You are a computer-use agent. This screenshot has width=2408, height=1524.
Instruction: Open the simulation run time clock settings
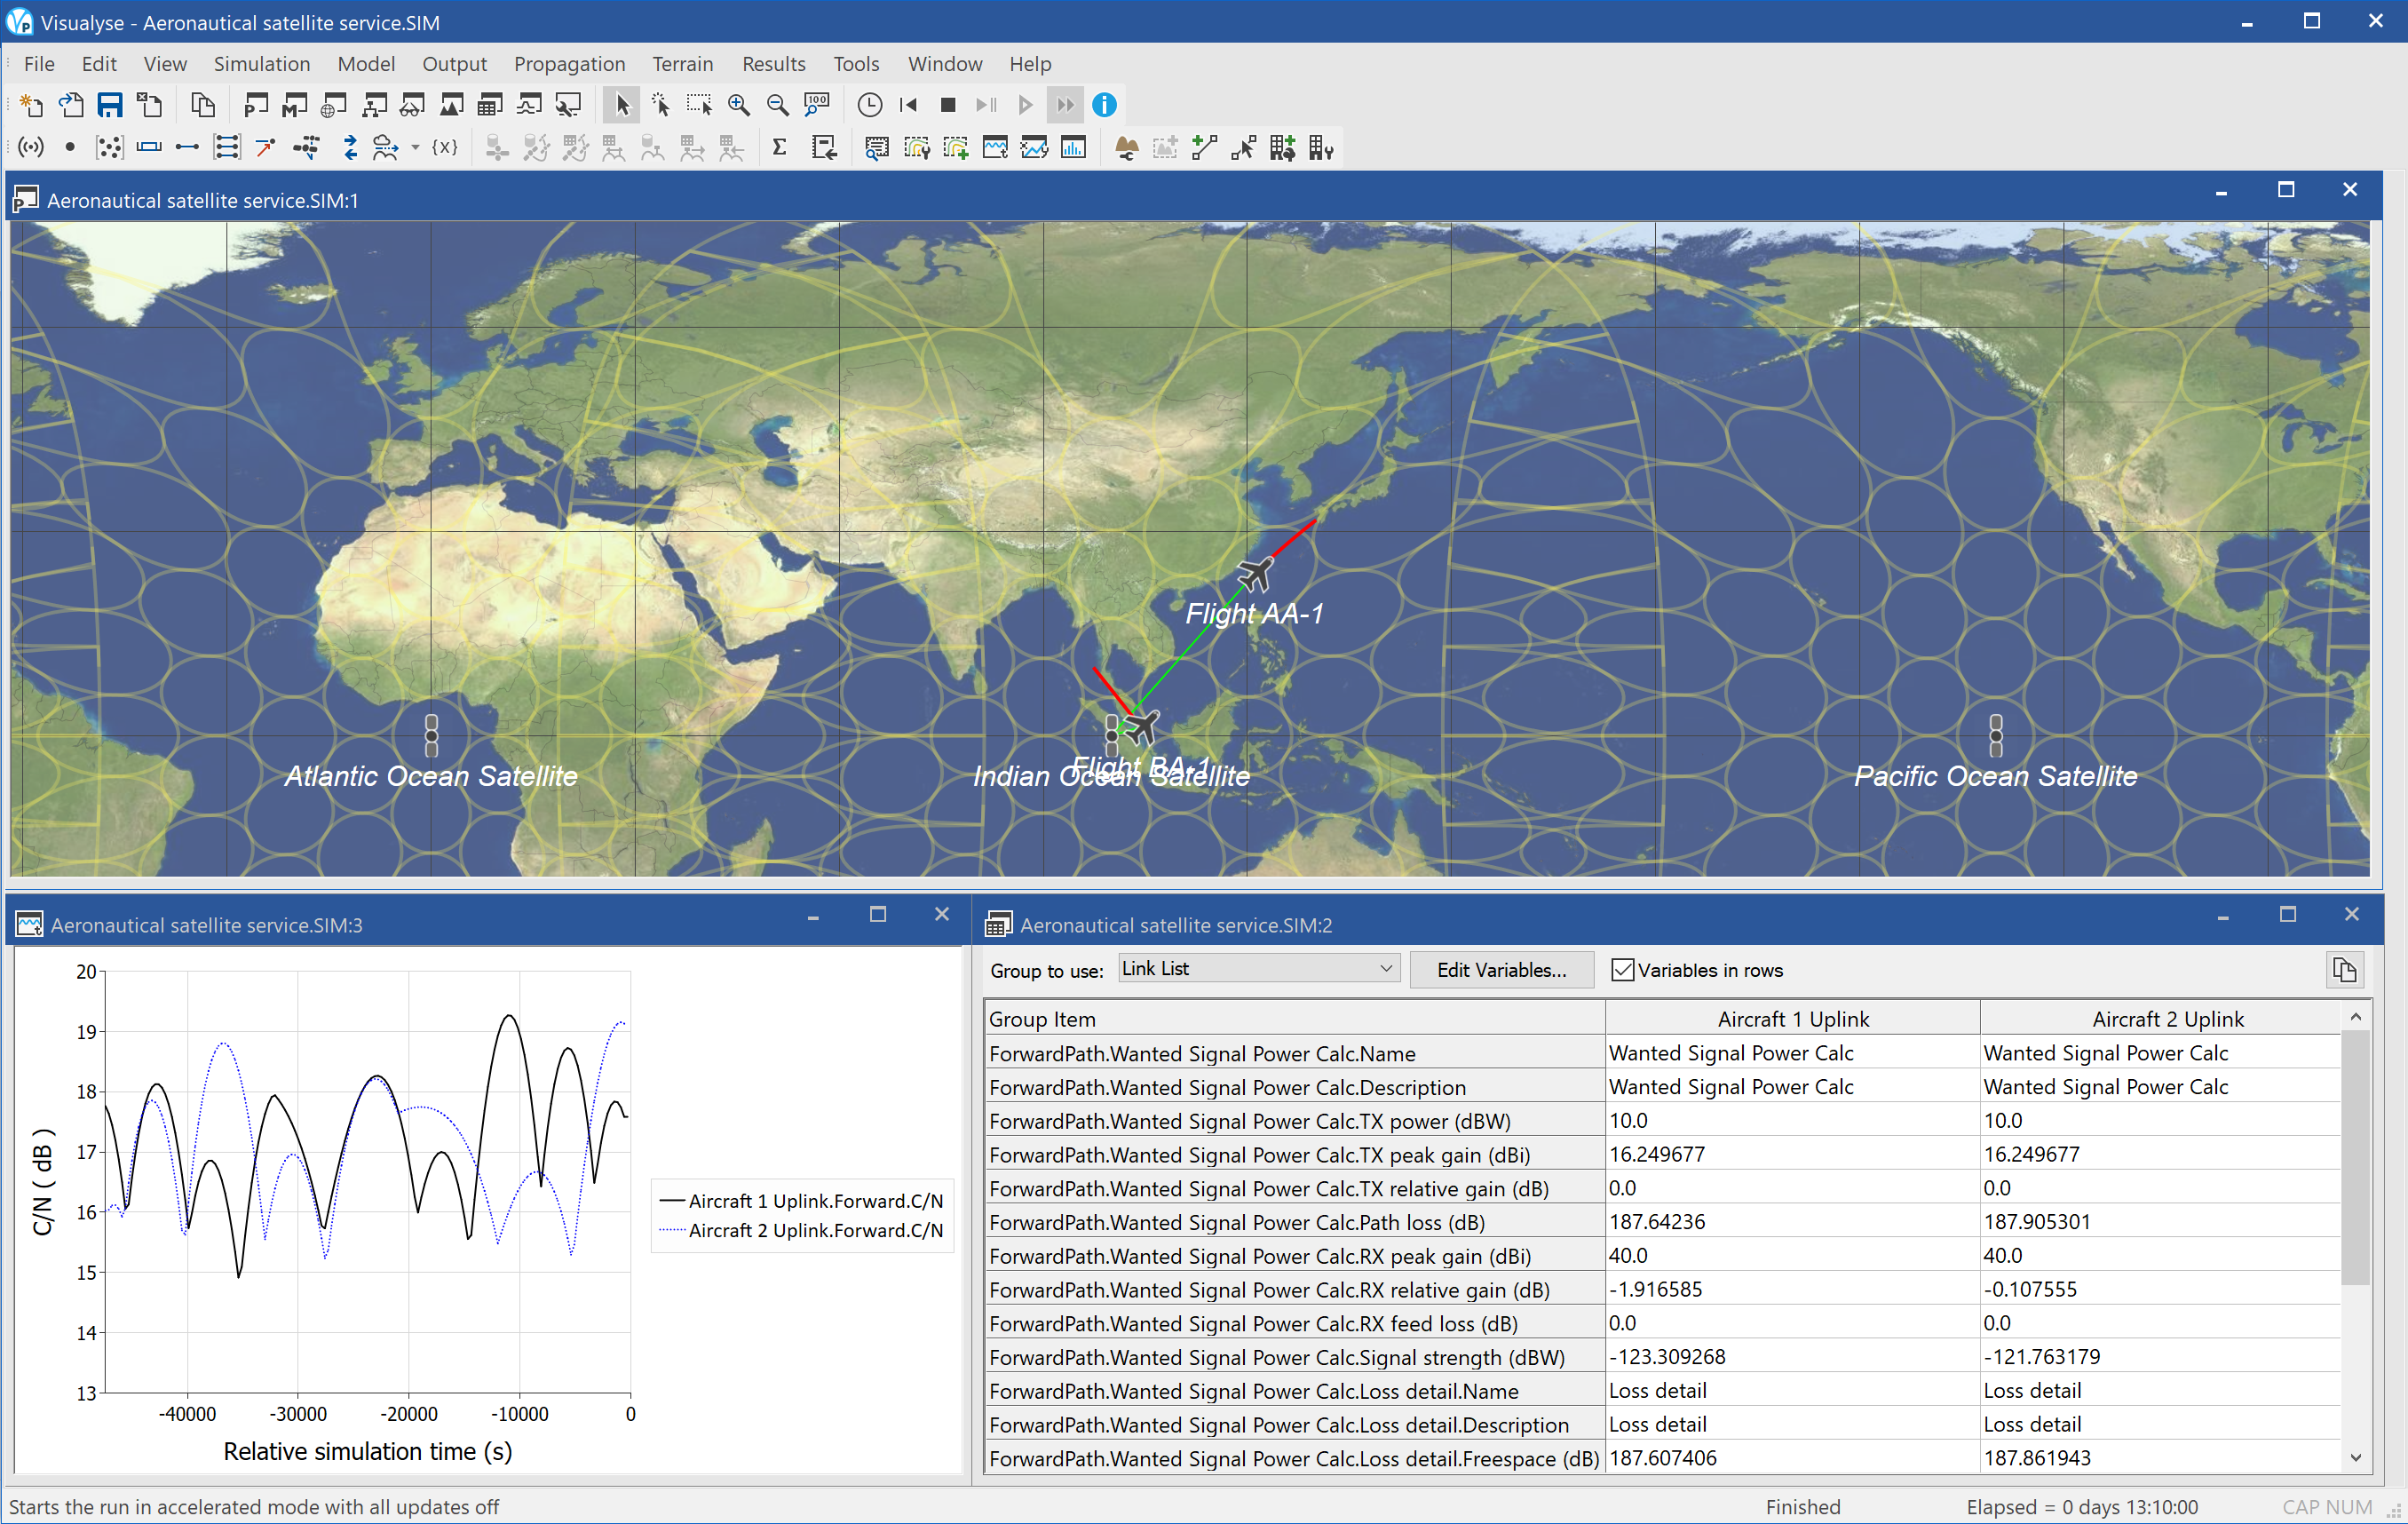[x=870, y=105]
